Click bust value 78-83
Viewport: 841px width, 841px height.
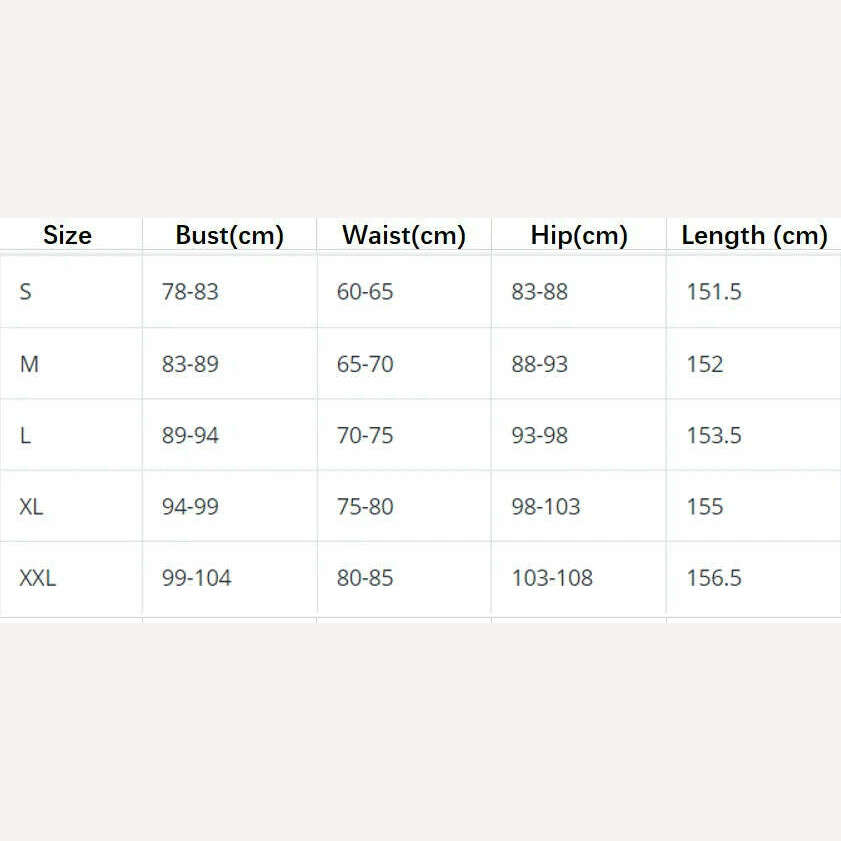click(x=190, y=292)
